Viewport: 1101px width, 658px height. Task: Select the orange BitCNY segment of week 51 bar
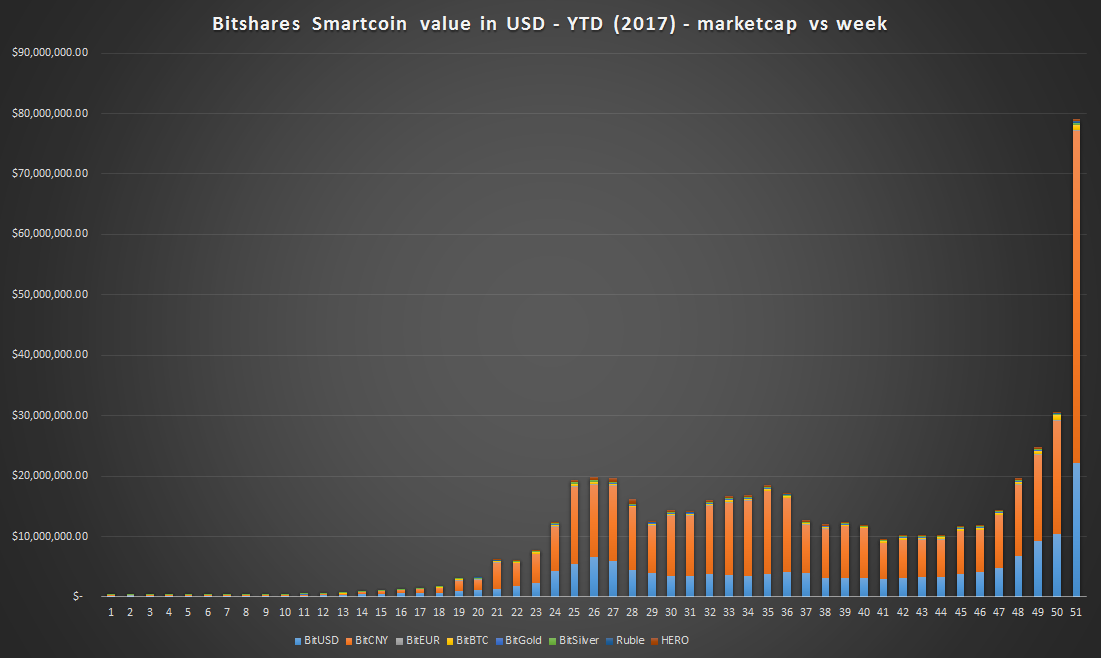click(x=1076, y=296)
